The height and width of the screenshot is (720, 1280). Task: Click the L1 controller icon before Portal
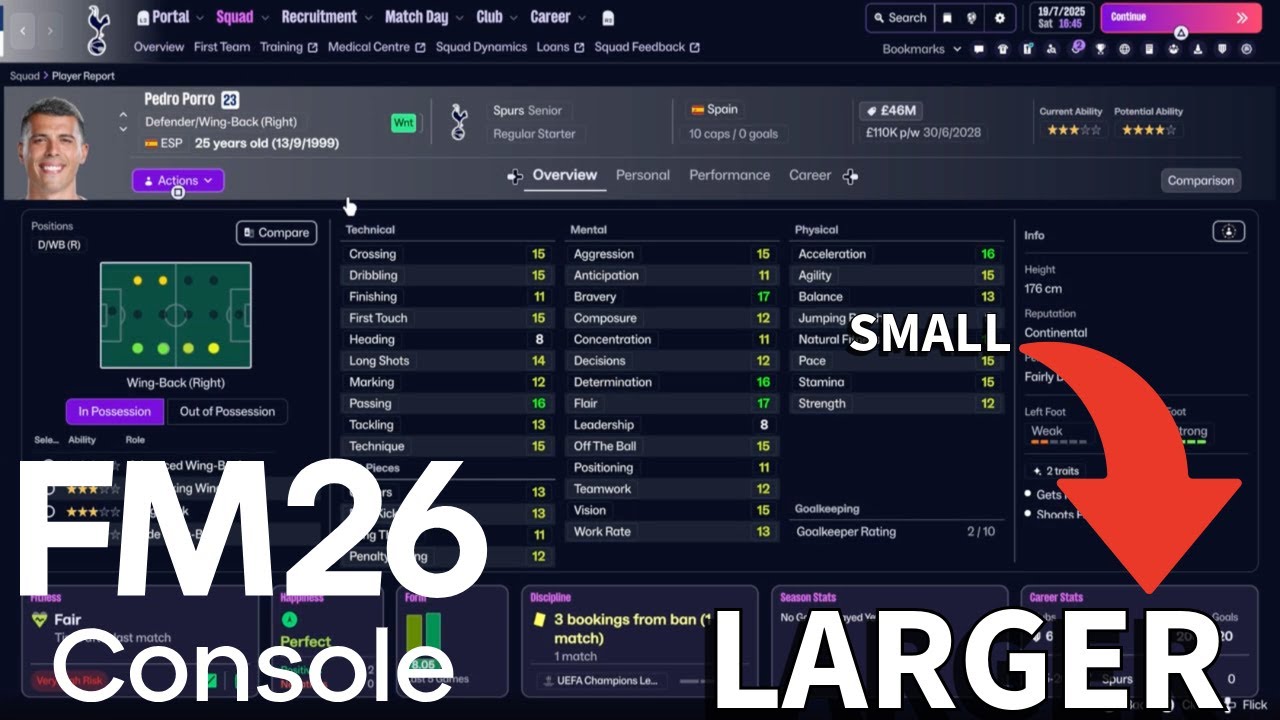142,18
